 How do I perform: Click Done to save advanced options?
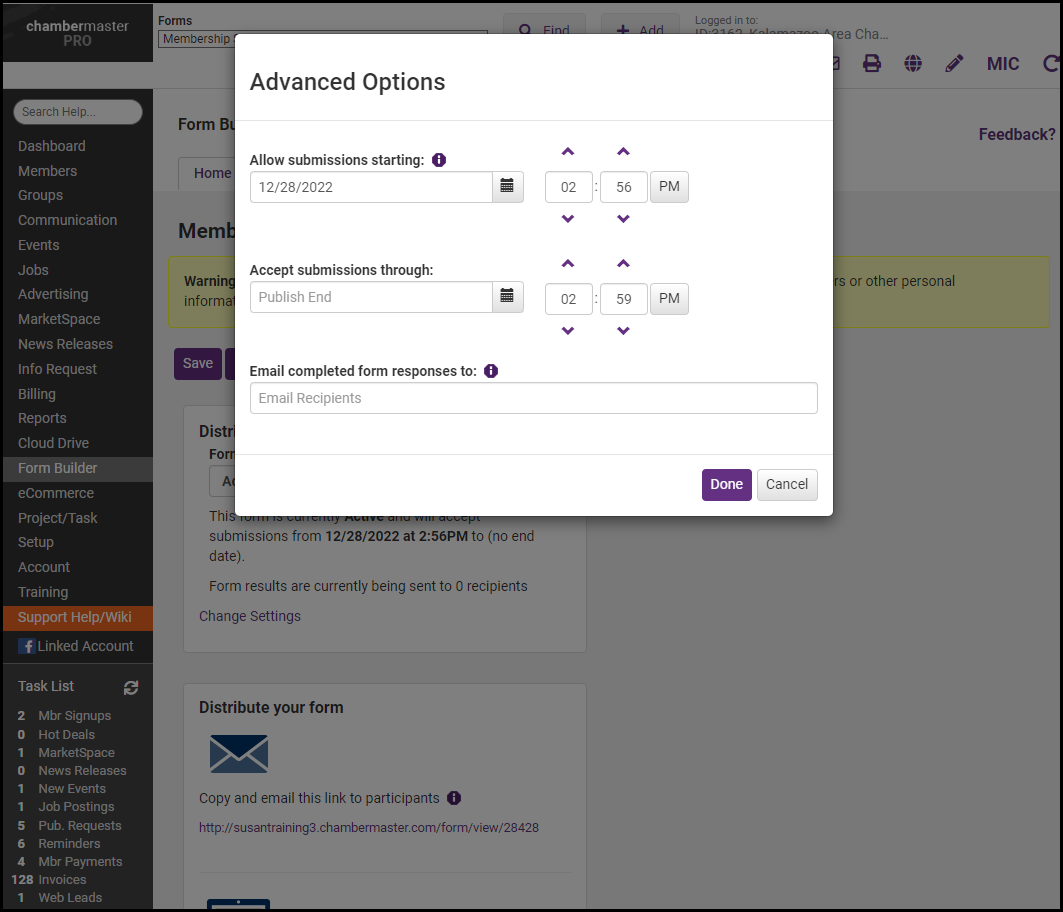(726, 484)
